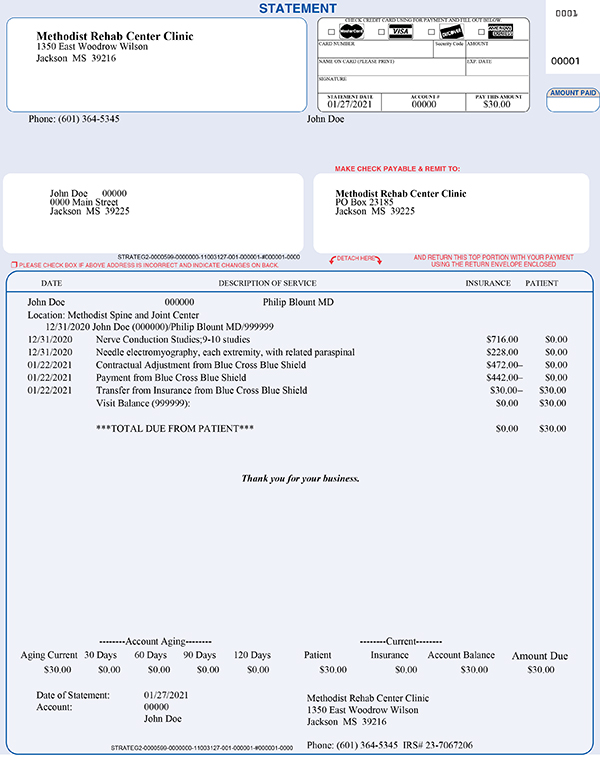Click the Visa card logo

tap(401, 32)
